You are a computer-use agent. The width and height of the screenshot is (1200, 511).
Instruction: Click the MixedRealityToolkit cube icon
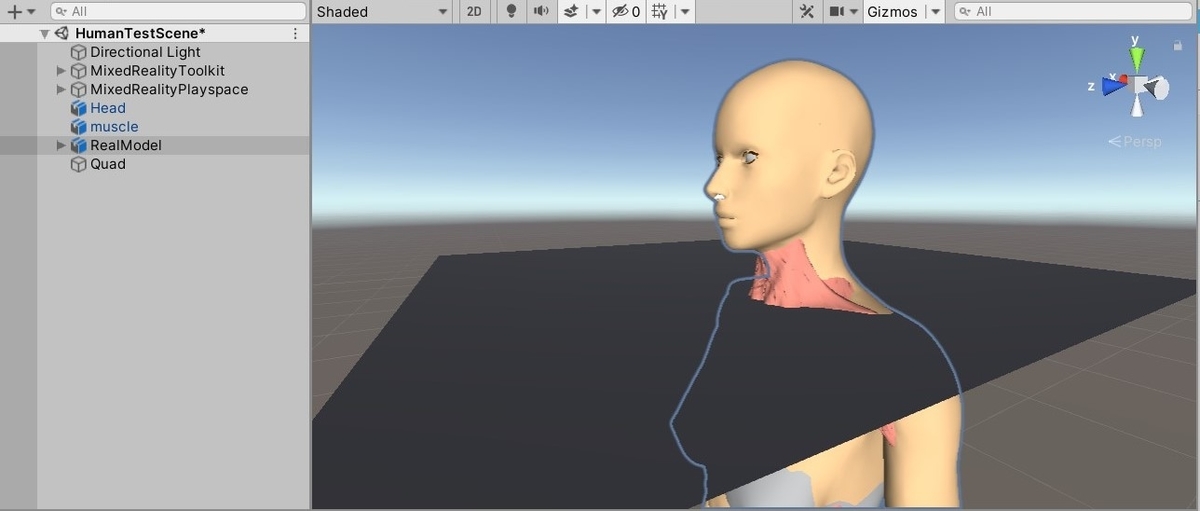pos(79,71)
